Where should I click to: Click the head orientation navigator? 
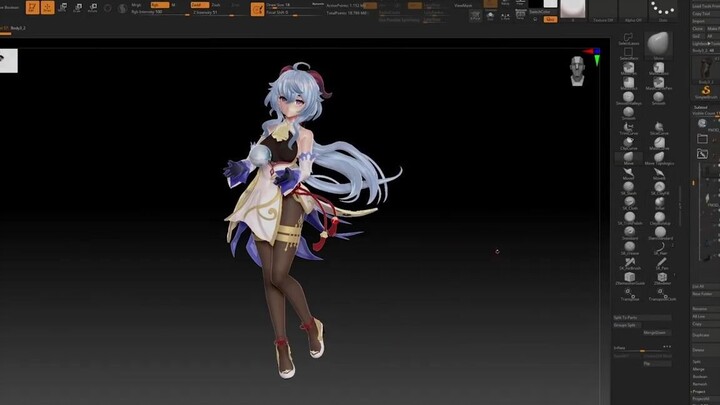coord(577,71)
